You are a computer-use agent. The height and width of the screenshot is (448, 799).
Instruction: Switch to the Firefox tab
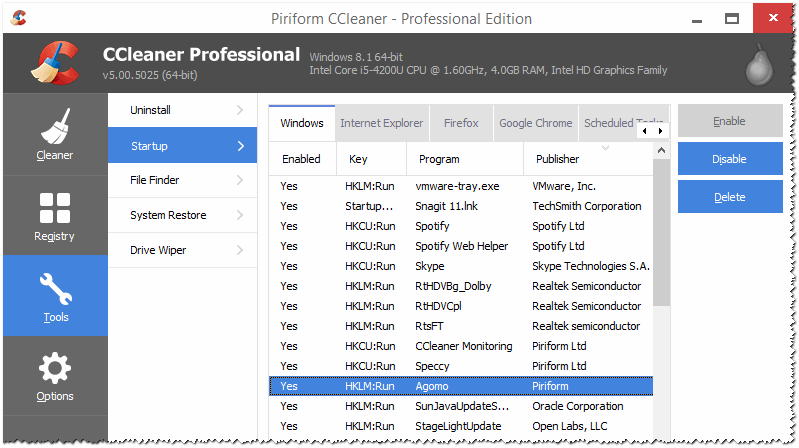pos(461,123)
